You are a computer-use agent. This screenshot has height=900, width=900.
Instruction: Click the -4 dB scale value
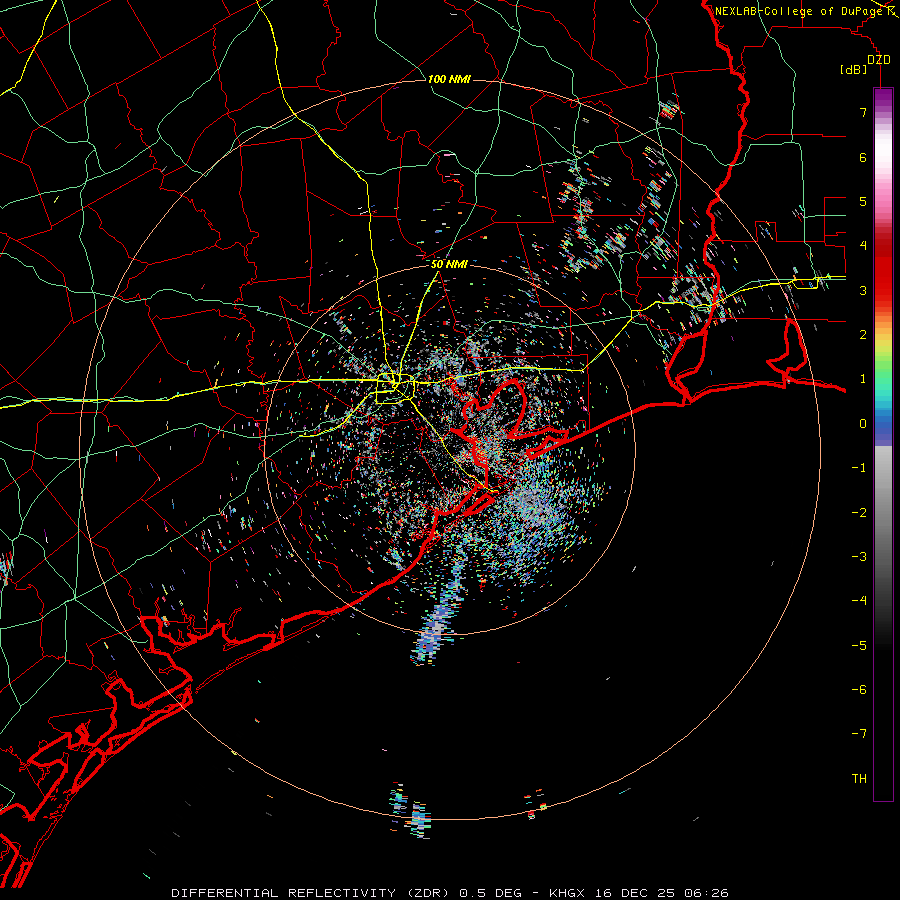pyautogui.click(x=859, y=600)
